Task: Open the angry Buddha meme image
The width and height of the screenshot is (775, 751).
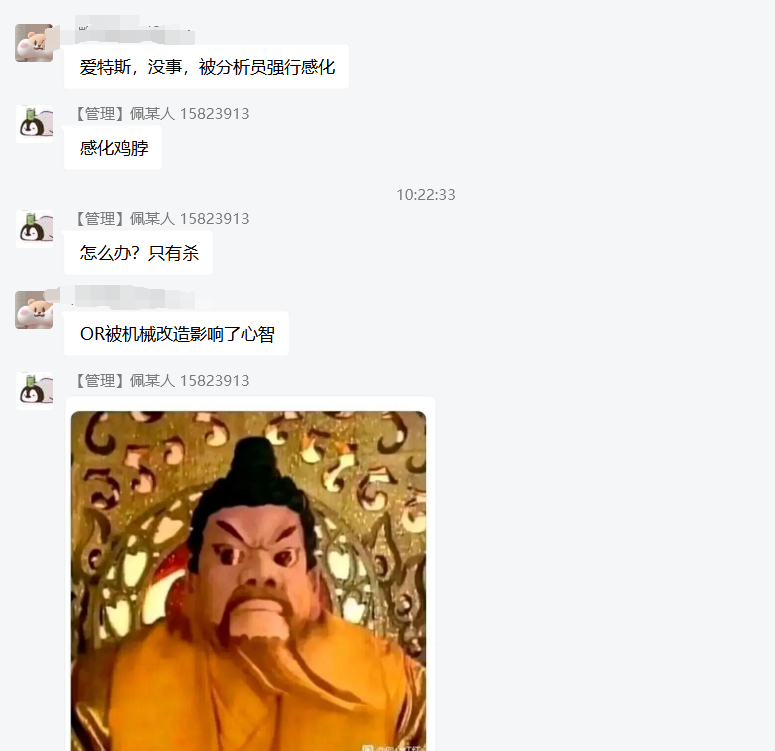Action: pyautogui.click(x=249, y=581)
